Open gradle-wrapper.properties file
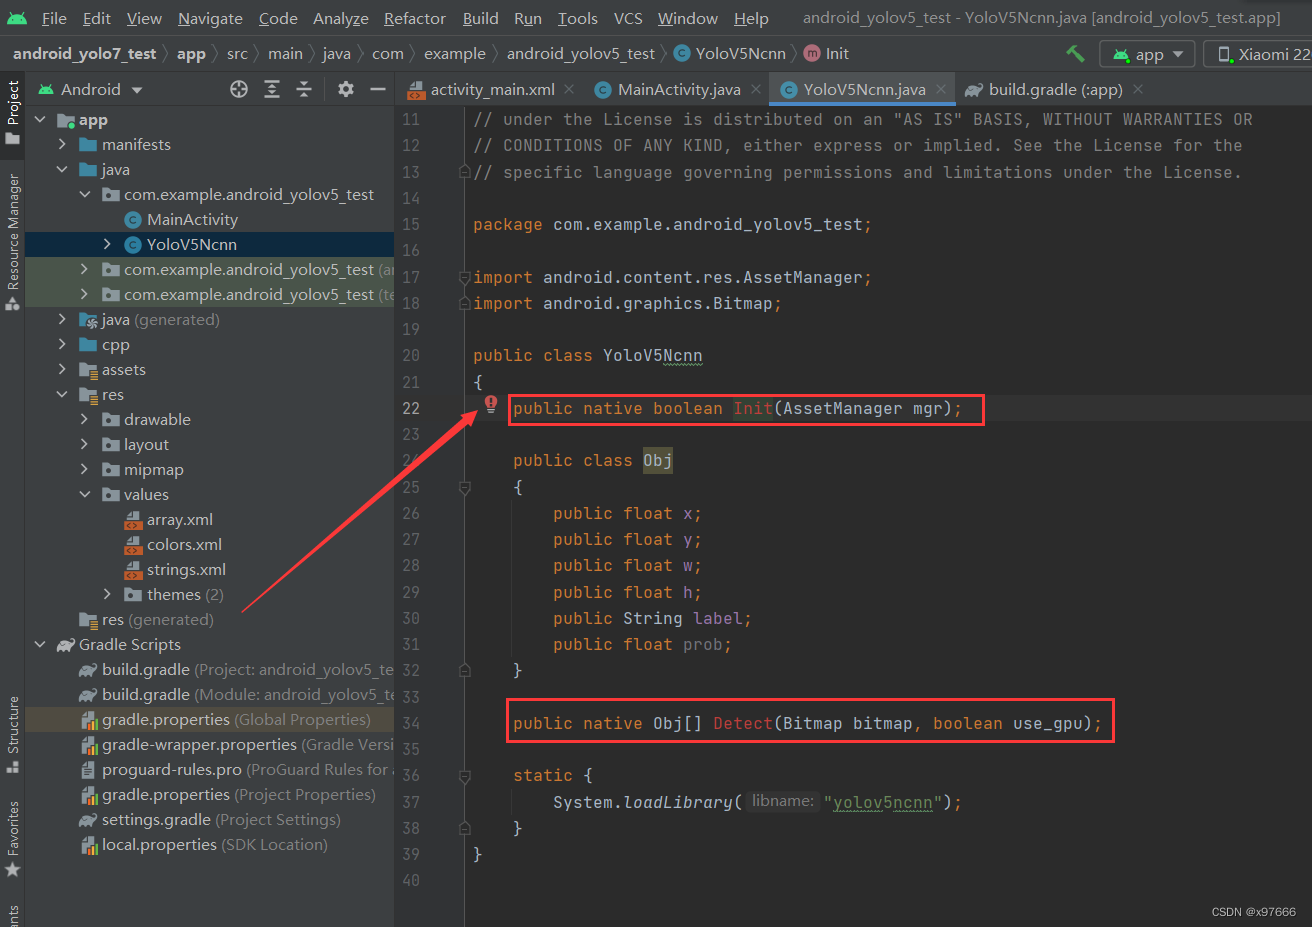The image size is (1312, 927). [x=236, y=744]
